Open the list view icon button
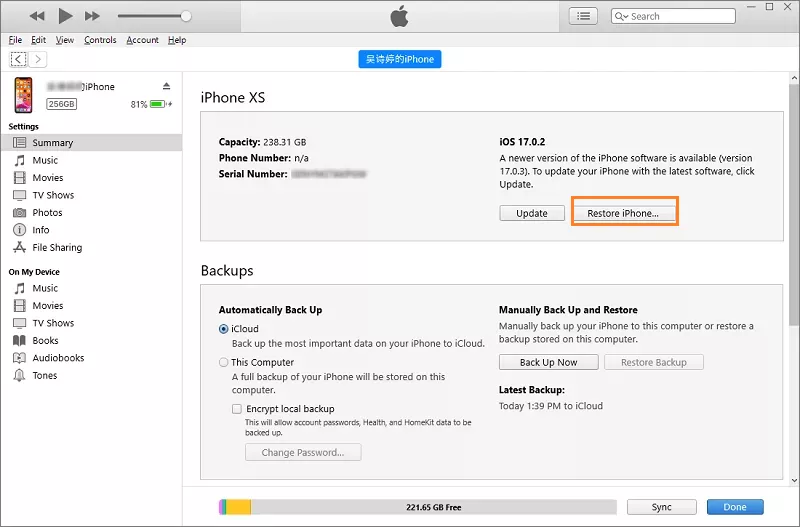The width and height of the screenshot is (800, 527). [583, 16]
